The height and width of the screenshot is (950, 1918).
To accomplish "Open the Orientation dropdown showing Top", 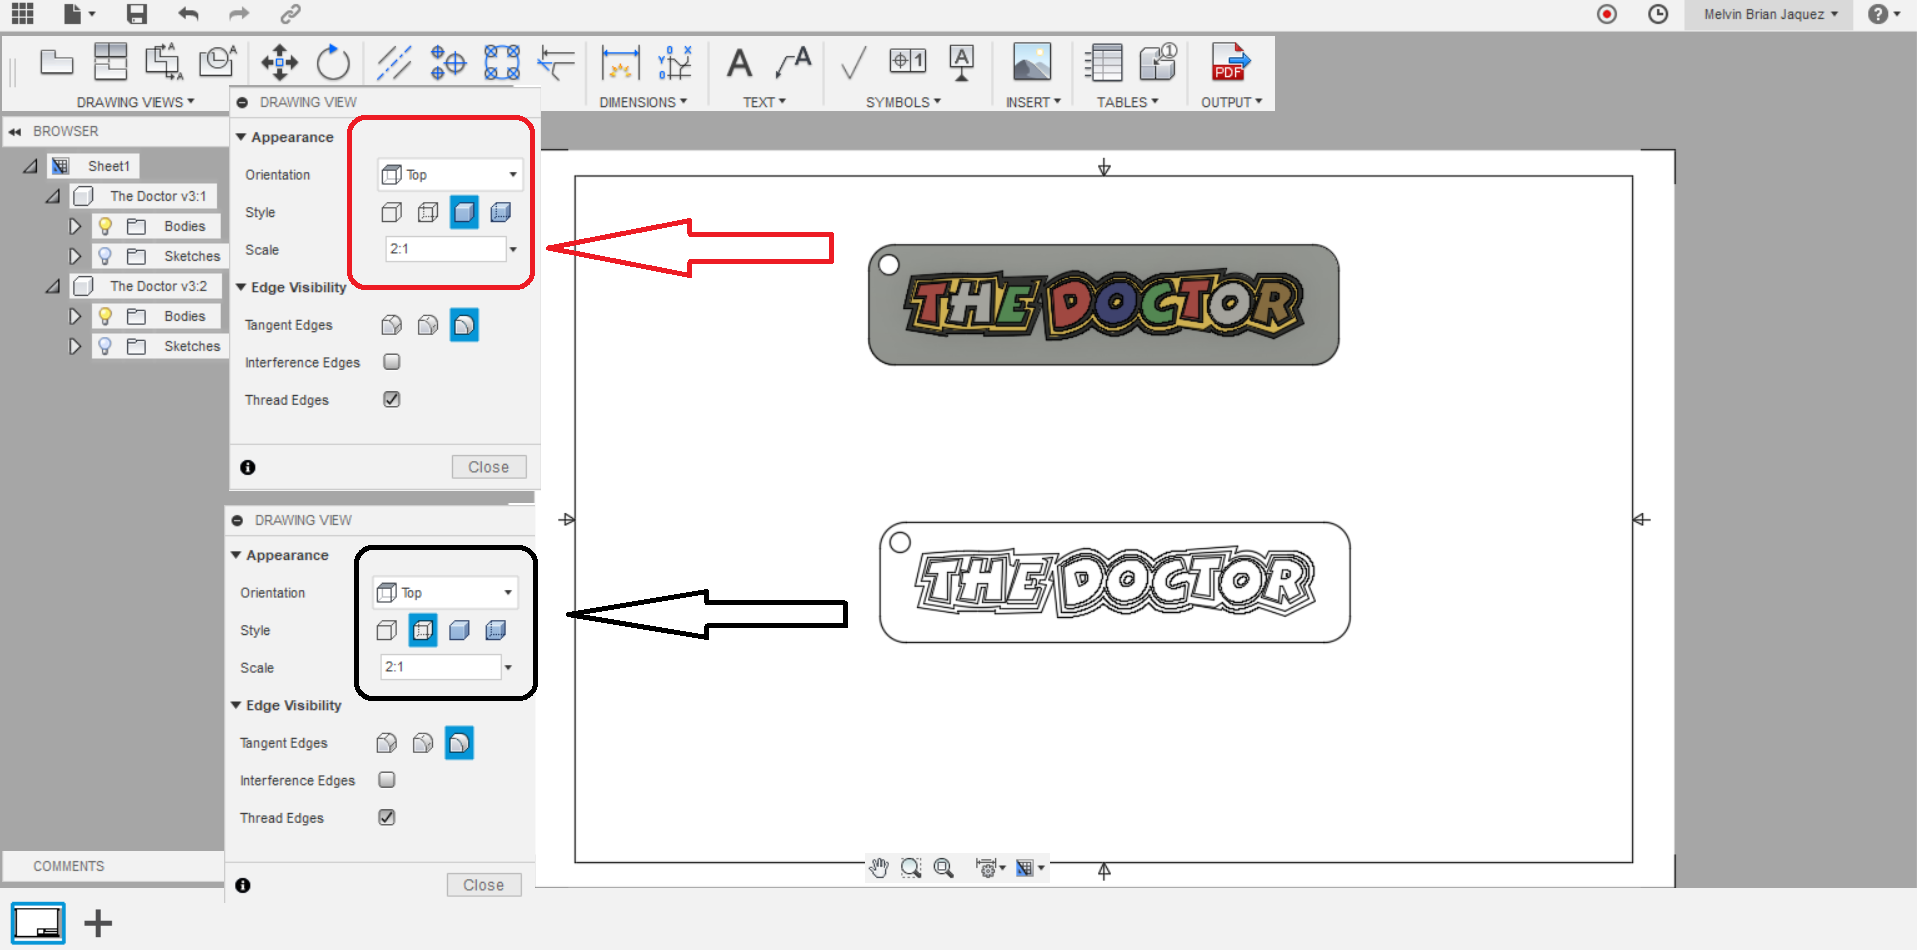I will (x=449, y=174).
